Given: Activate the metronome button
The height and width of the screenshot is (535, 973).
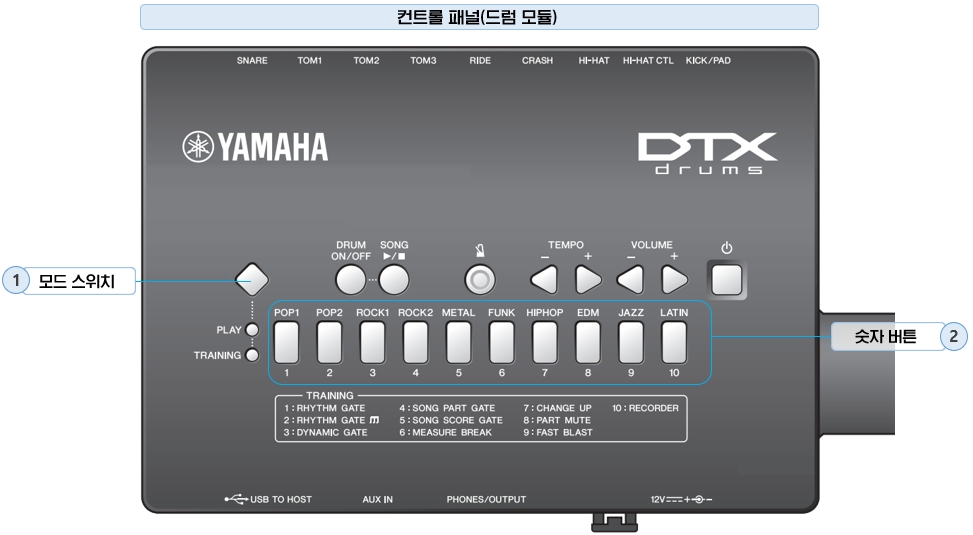Looking at the screenshot, I should (x=480, y=281).
